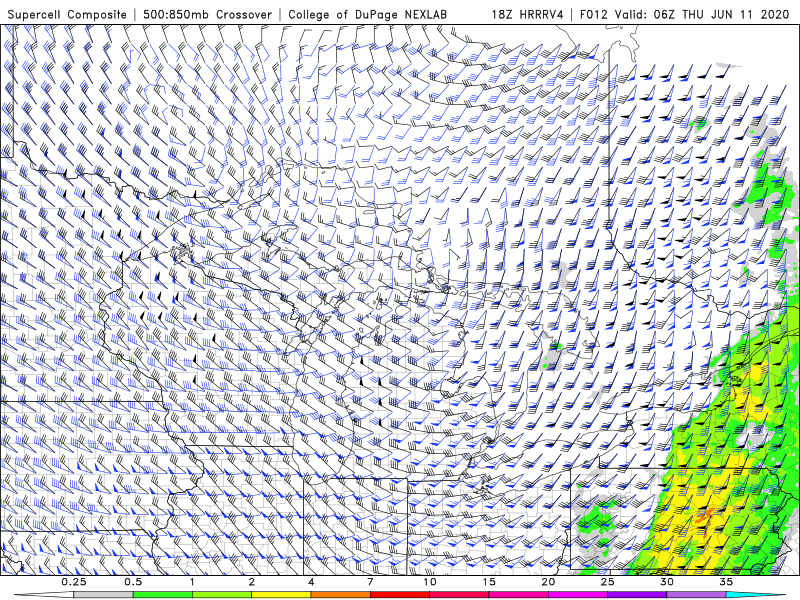Screen dimensions: 800x600
Task: Click the 'Supercell Composite' title text
Action: [x=67, y=15]
